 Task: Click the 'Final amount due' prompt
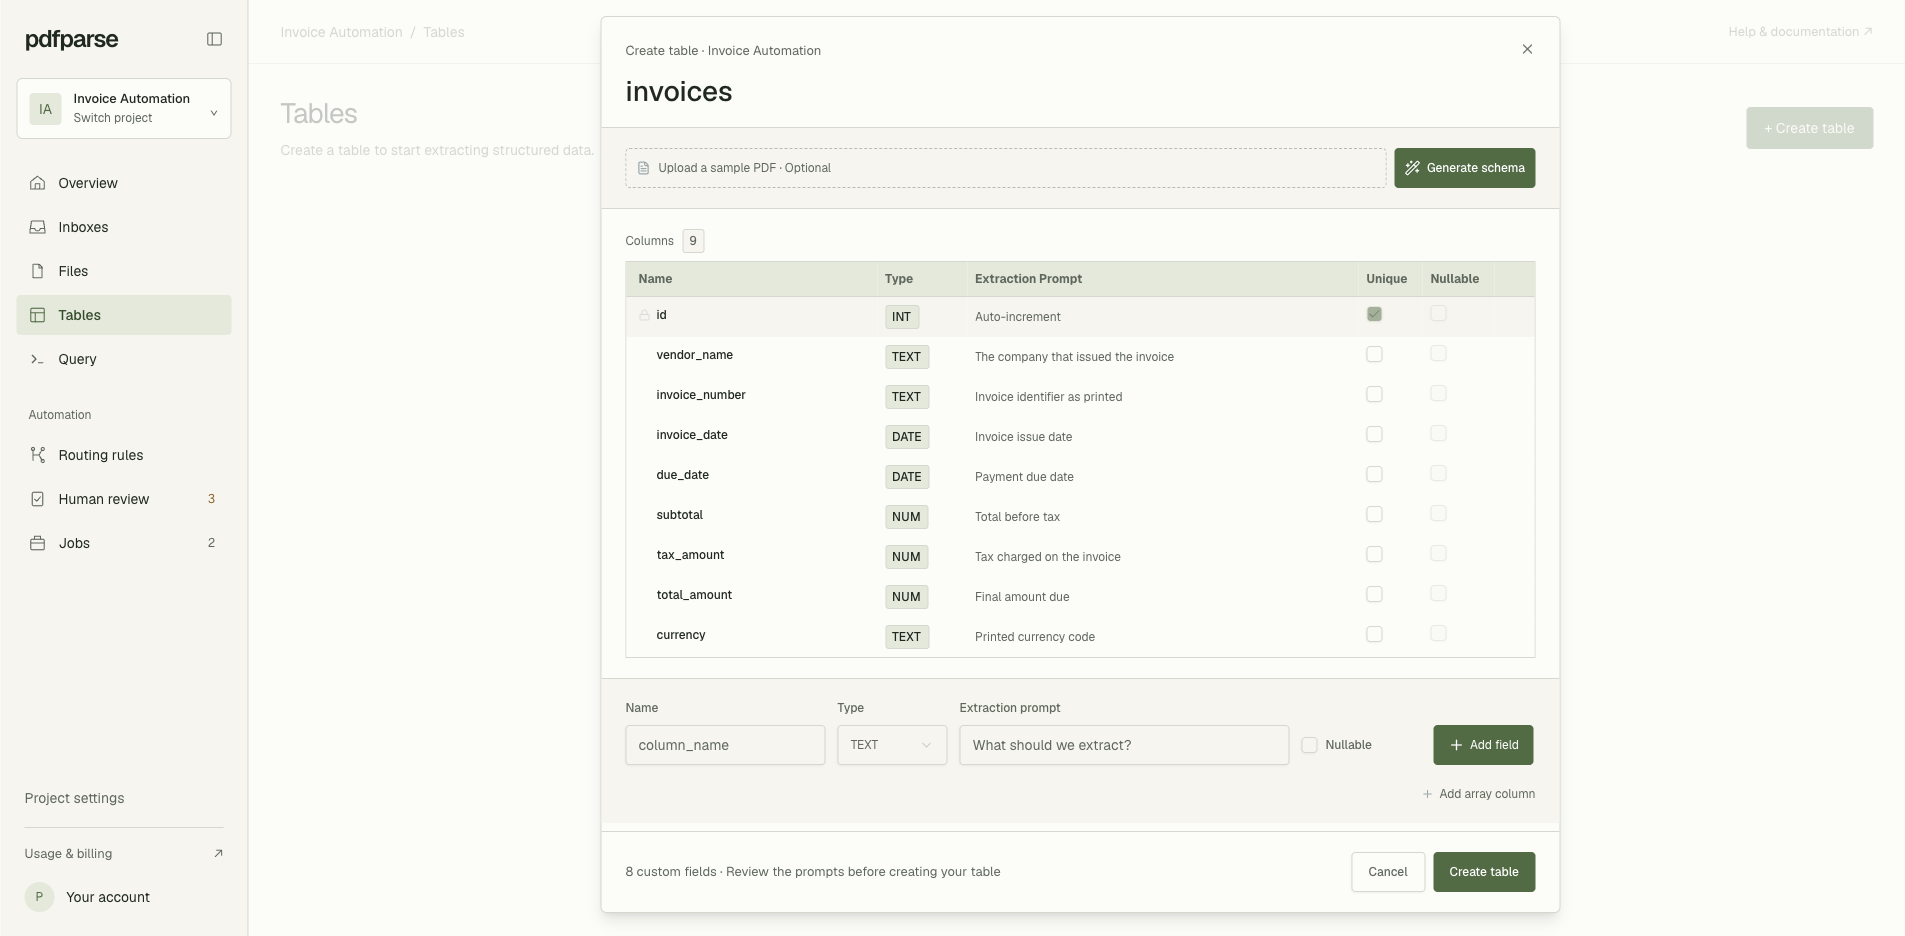click(1022, 597)
